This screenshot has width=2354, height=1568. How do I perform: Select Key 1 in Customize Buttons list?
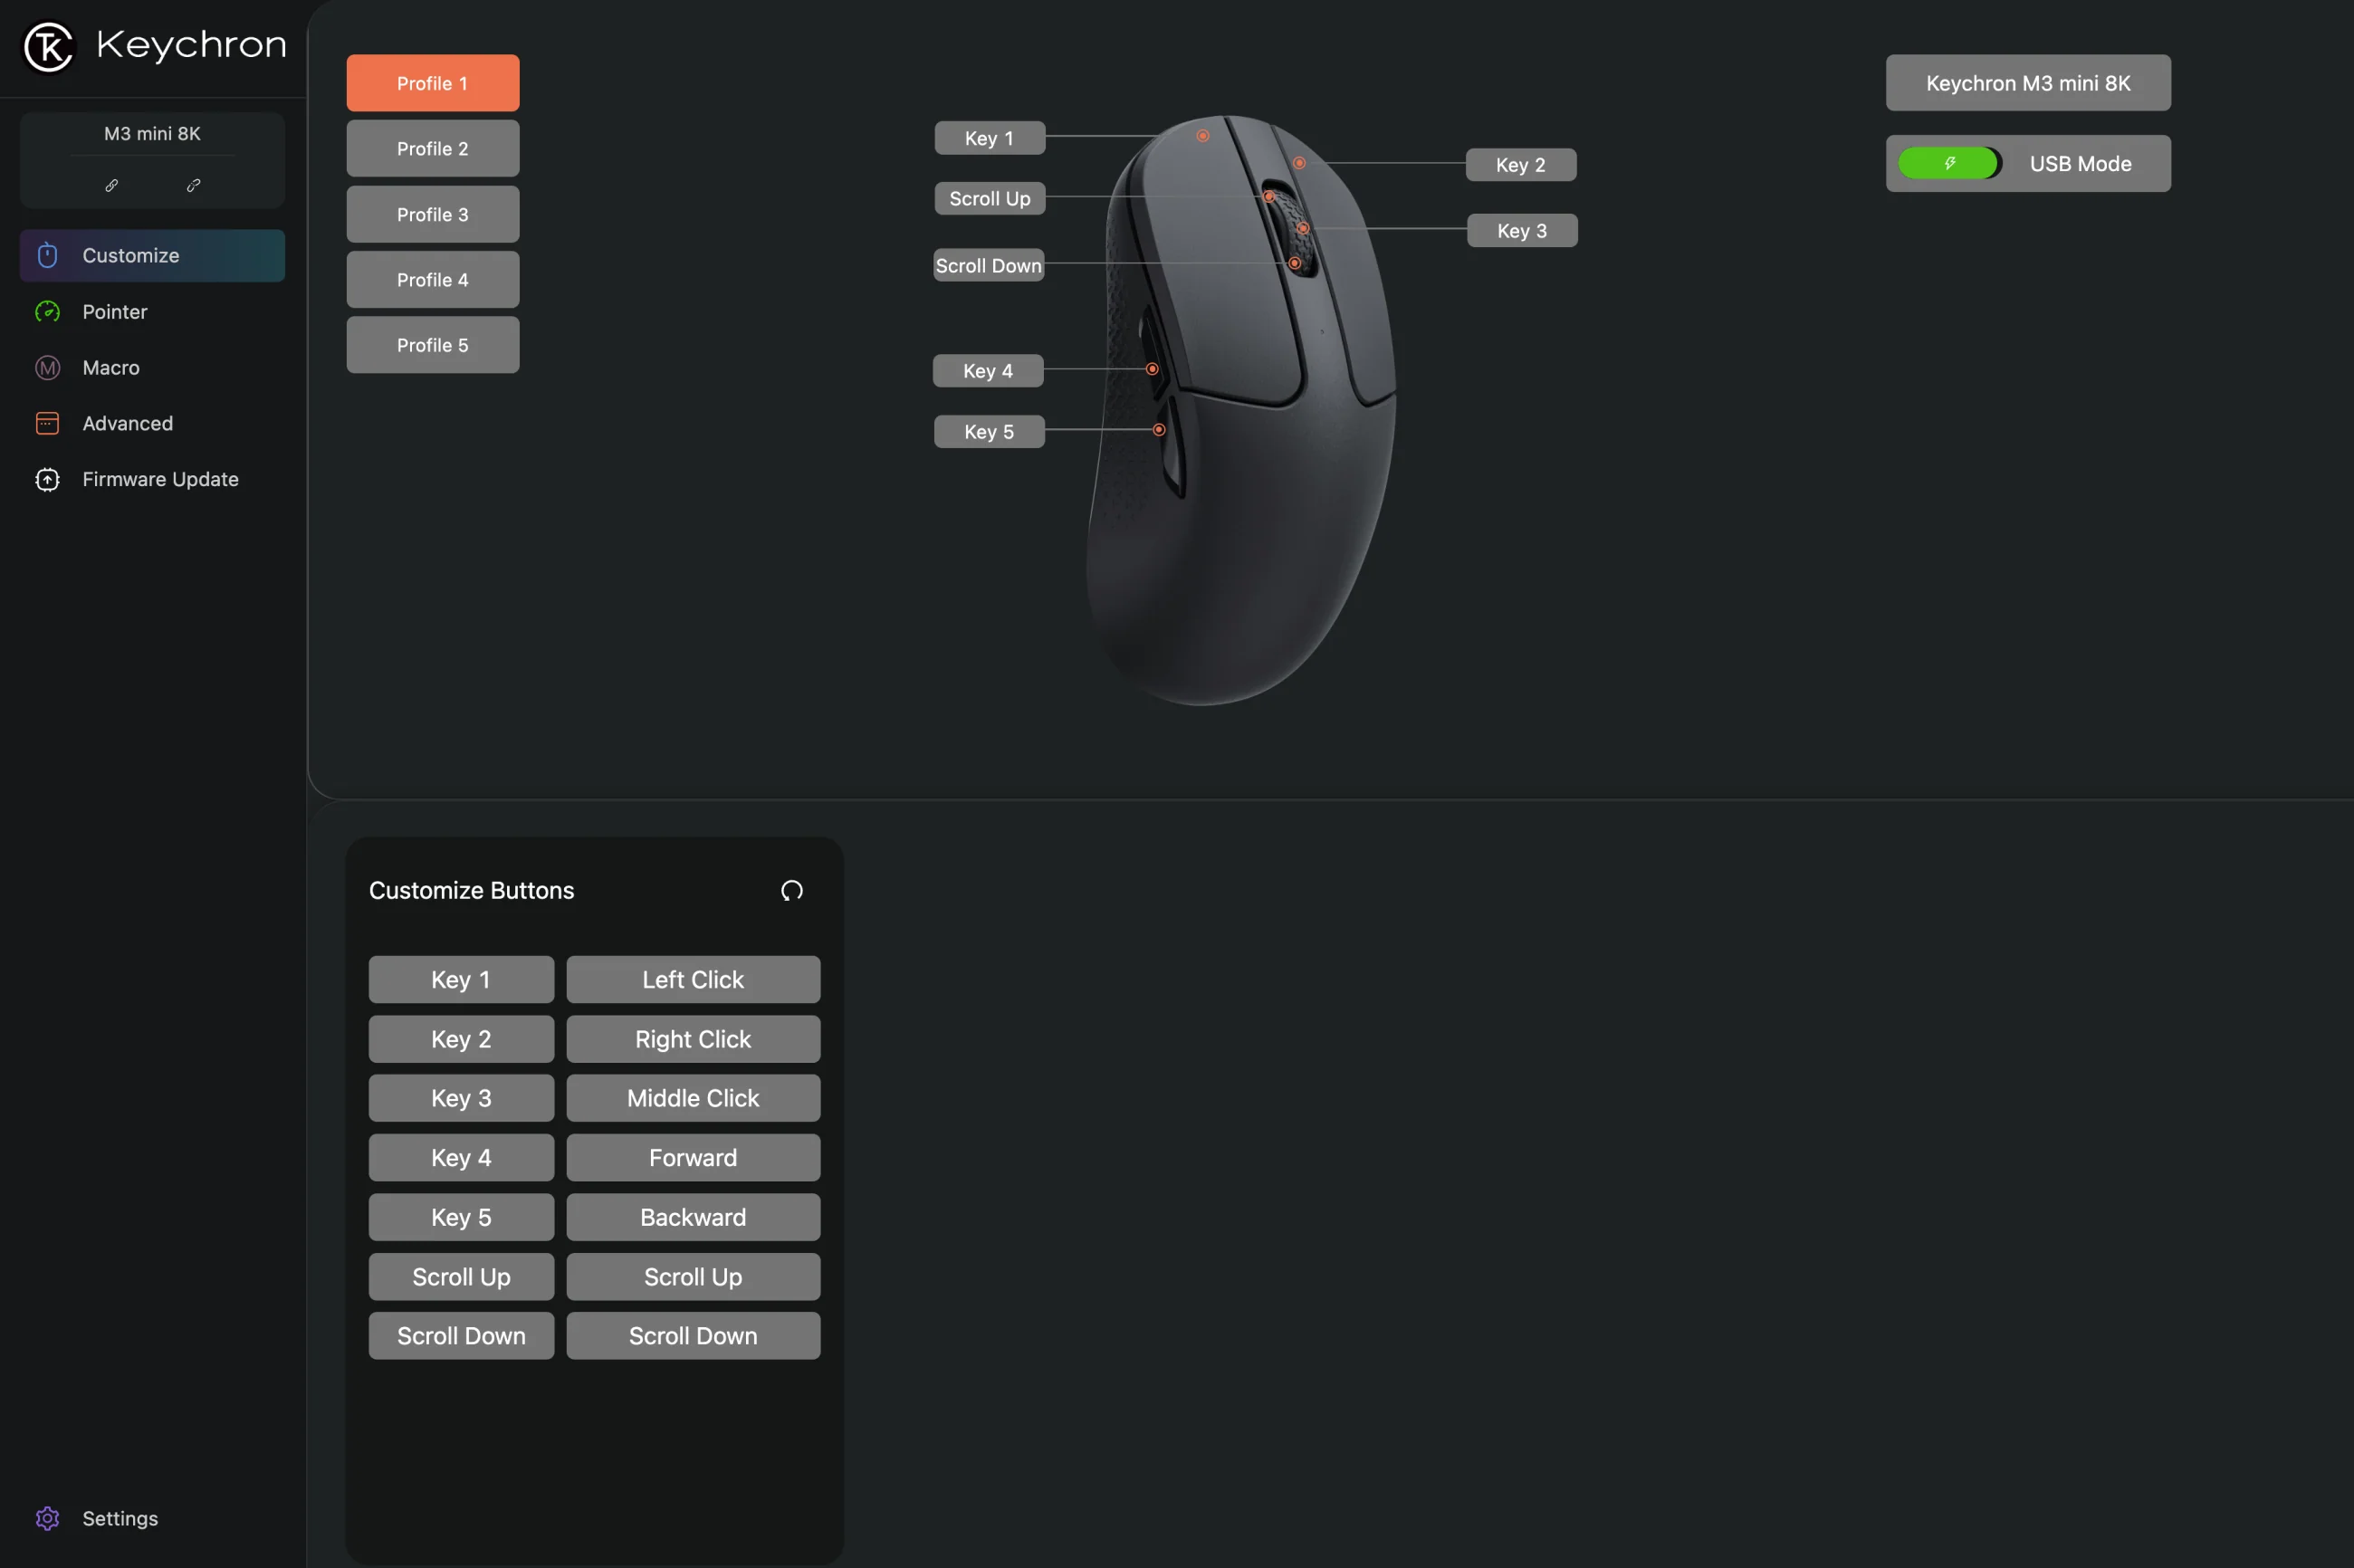tap(461, 979)
